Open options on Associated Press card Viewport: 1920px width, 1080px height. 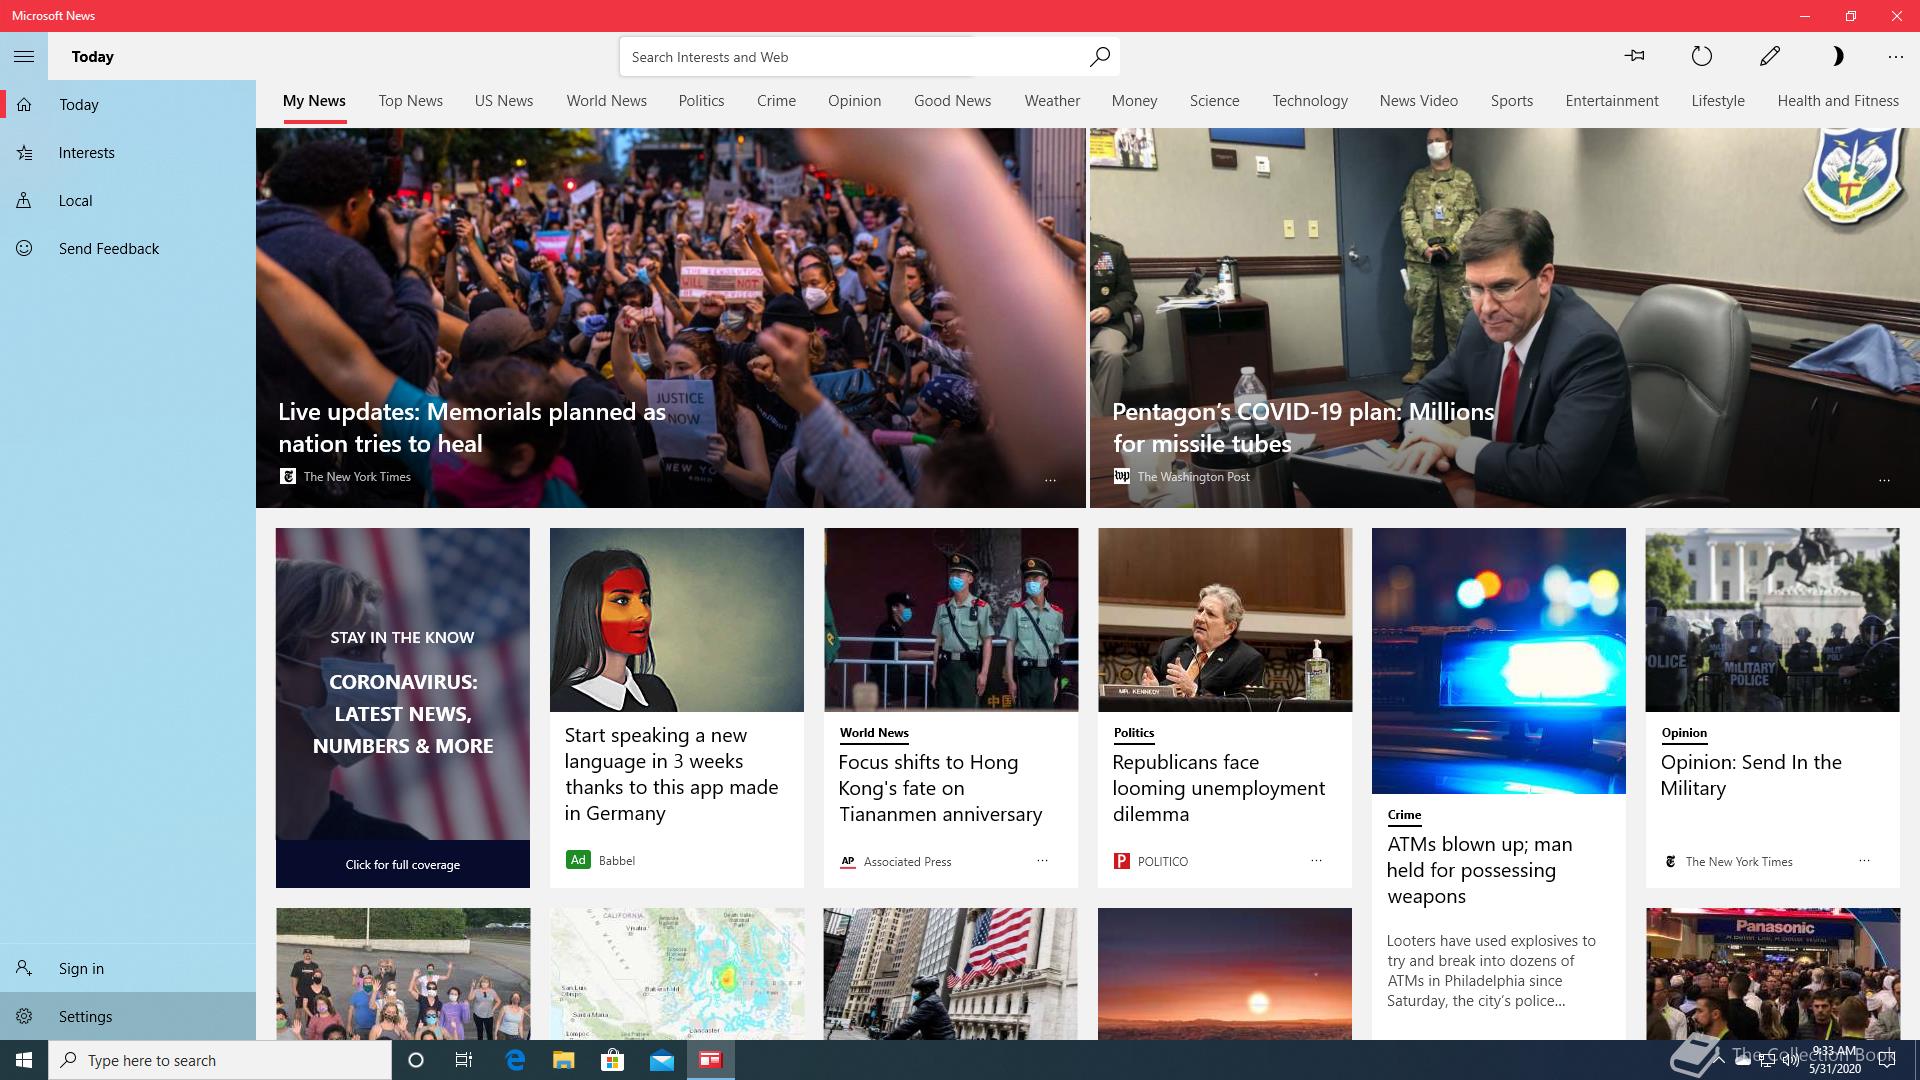tap(1042, 861)
